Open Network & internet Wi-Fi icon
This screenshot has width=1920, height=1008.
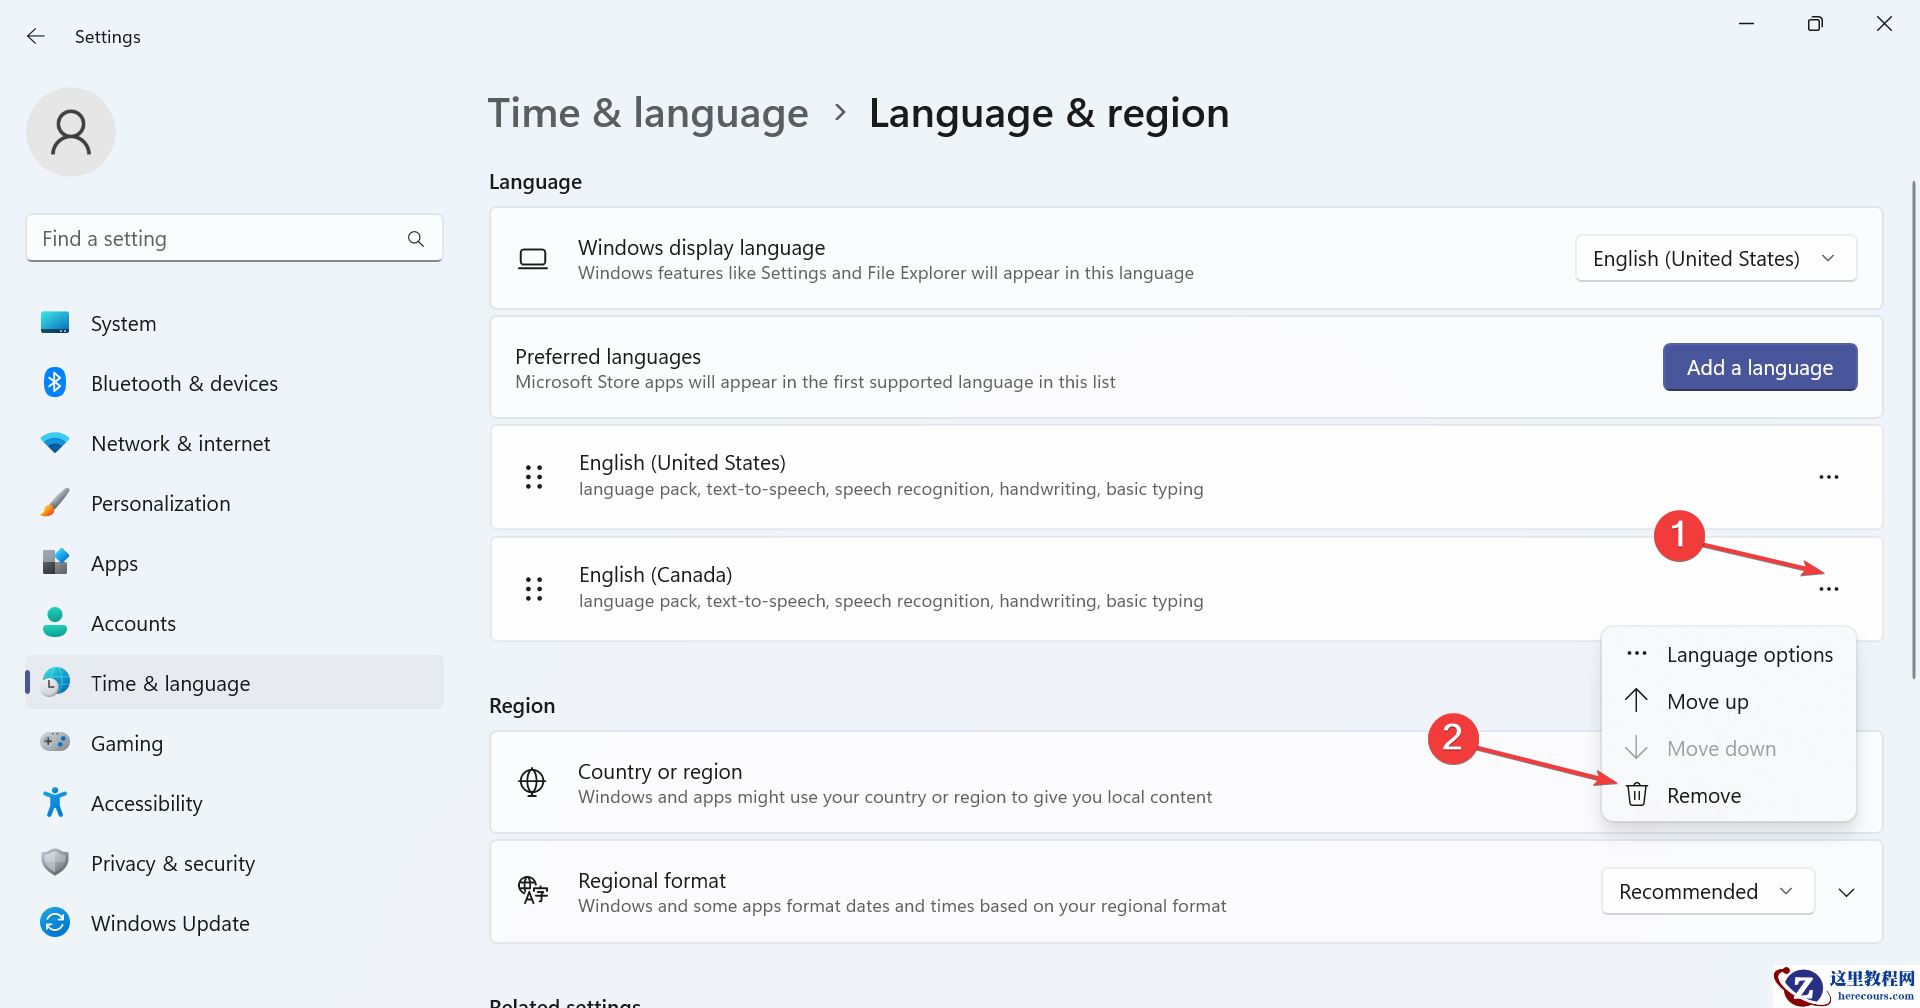[55, 443]
